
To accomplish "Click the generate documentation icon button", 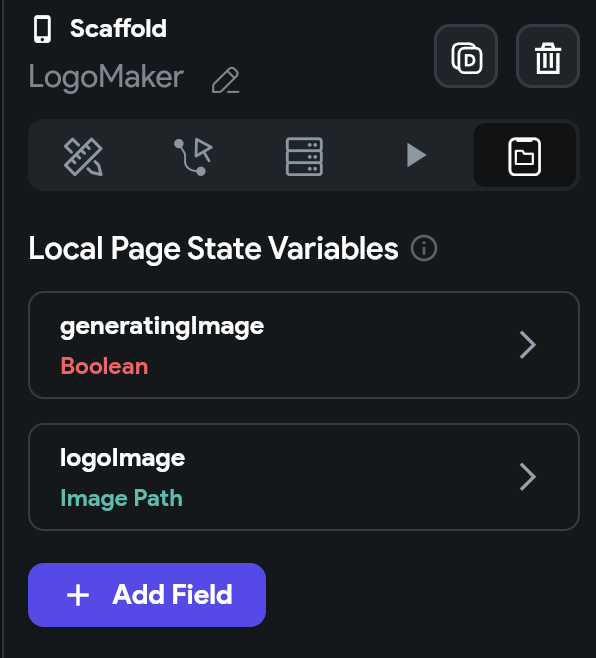I will (466, 56).
